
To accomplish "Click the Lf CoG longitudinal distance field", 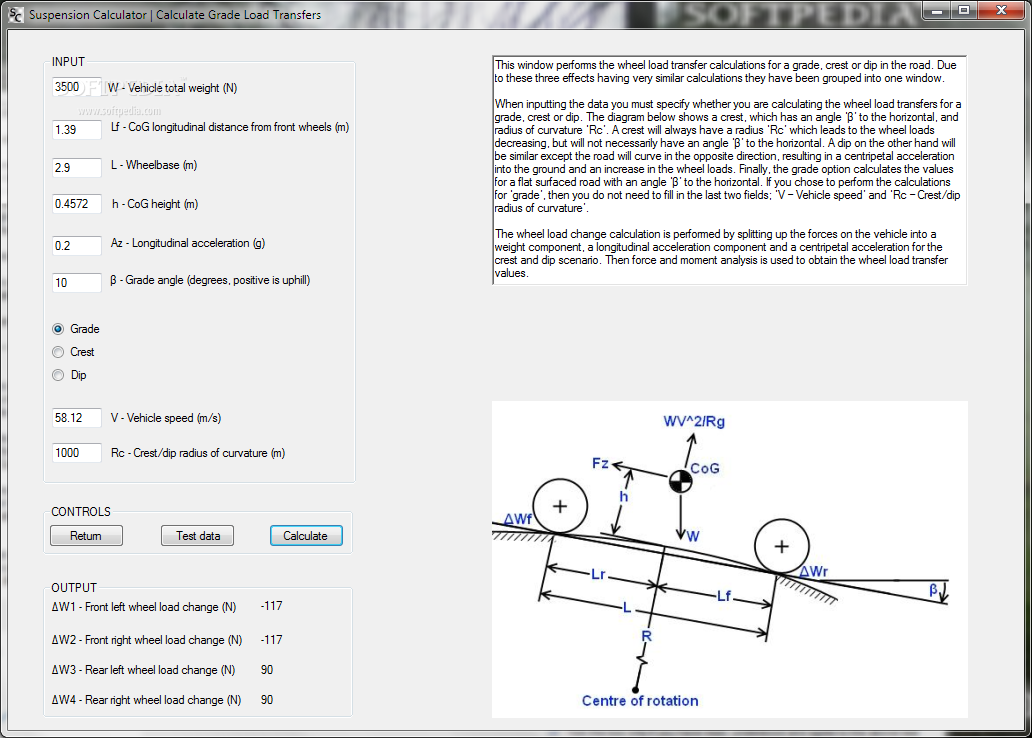I will pyautogui.click(x=77, y=130).
